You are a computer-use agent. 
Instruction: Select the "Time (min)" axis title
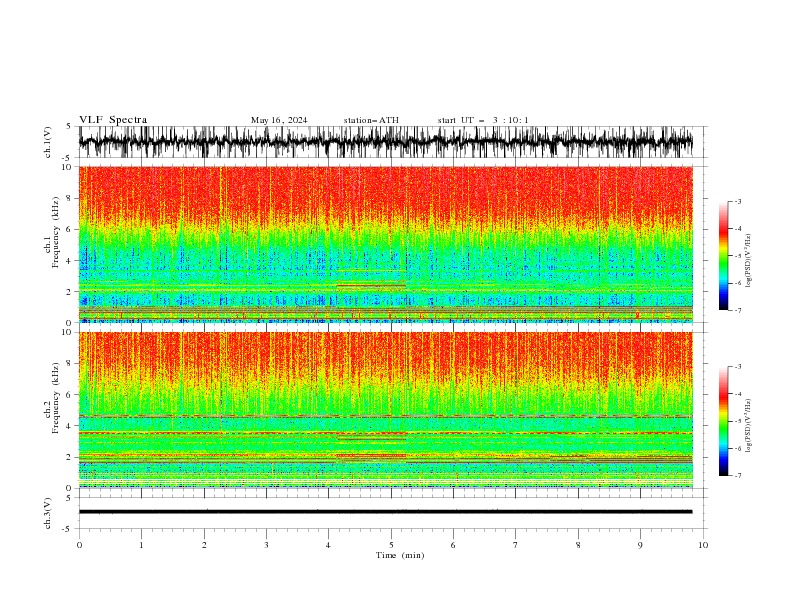point(400,555)
